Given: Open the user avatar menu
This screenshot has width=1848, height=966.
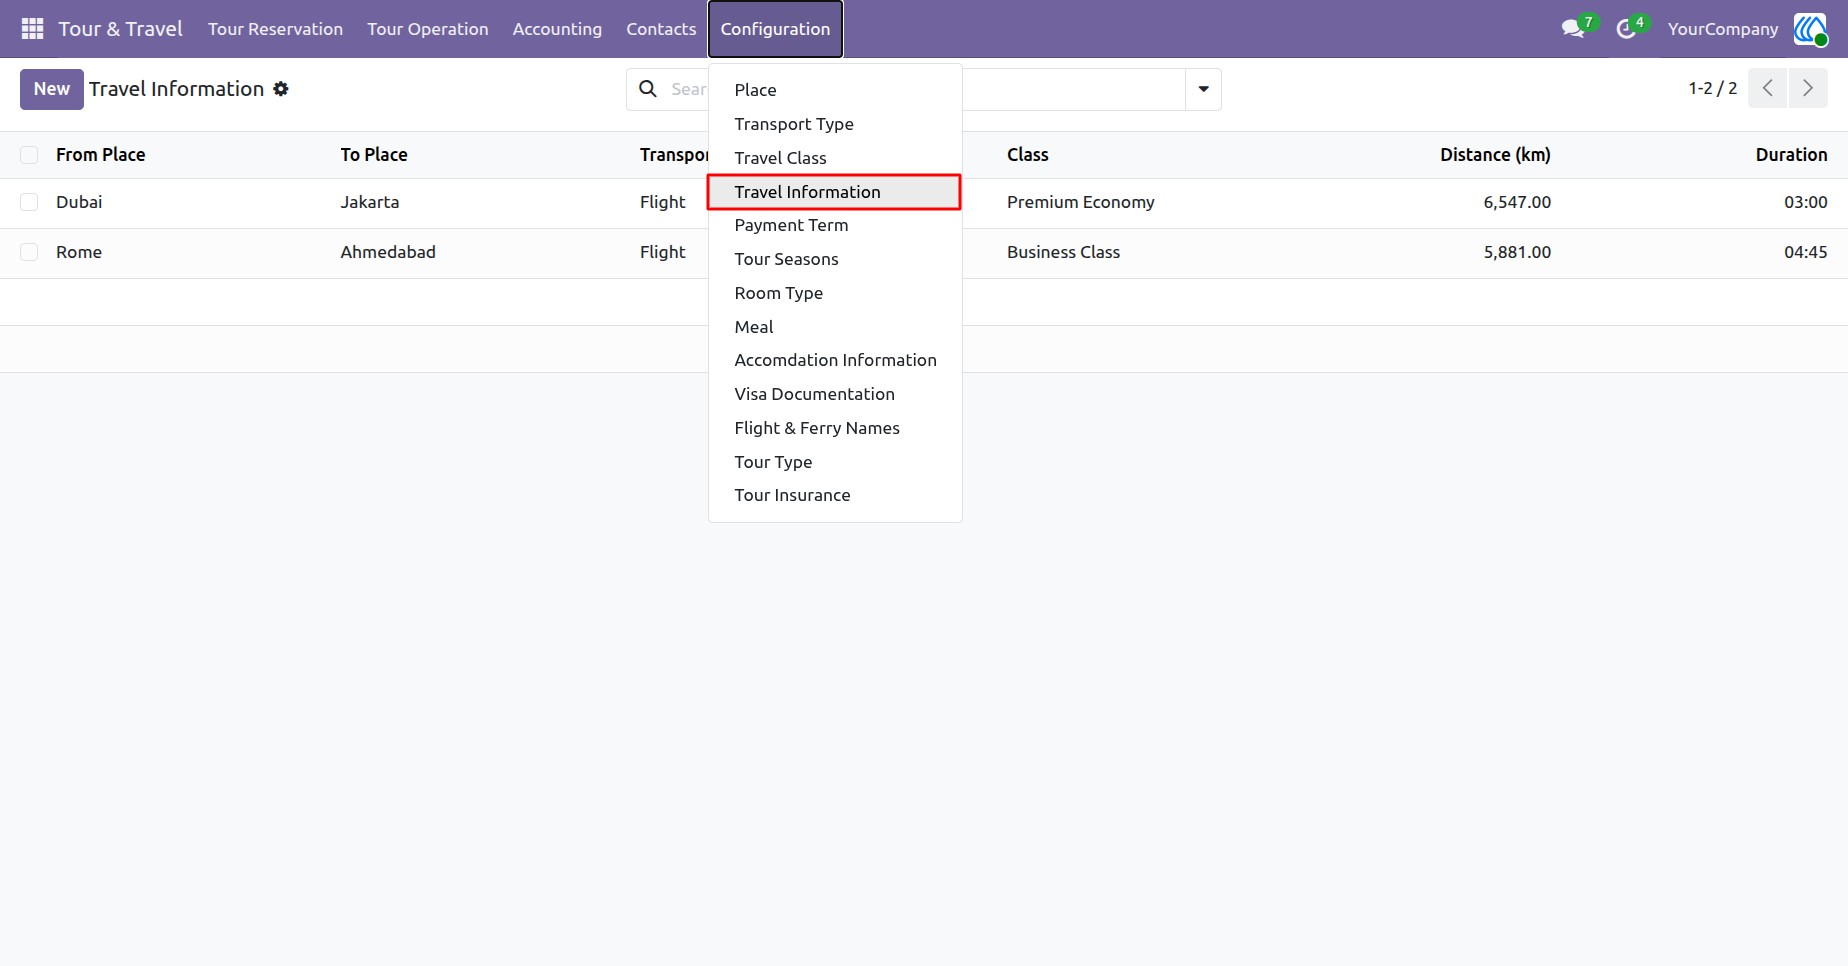Looking at the screenshot, I should 1810,29.
